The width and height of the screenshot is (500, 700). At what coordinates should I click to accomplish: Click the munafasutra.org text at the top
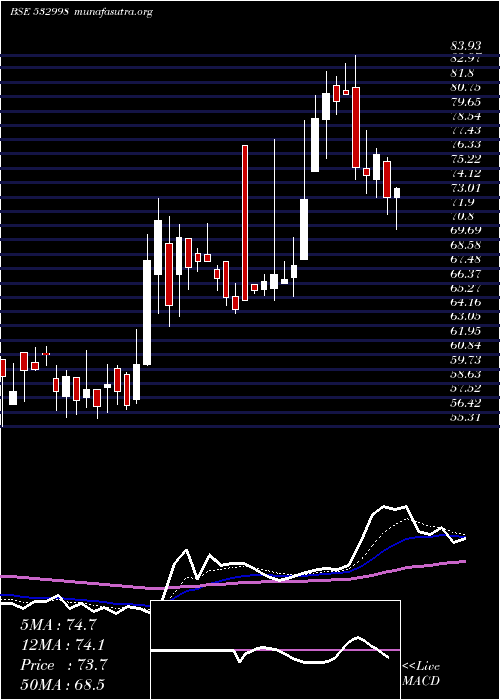click(x=112, y=12)
